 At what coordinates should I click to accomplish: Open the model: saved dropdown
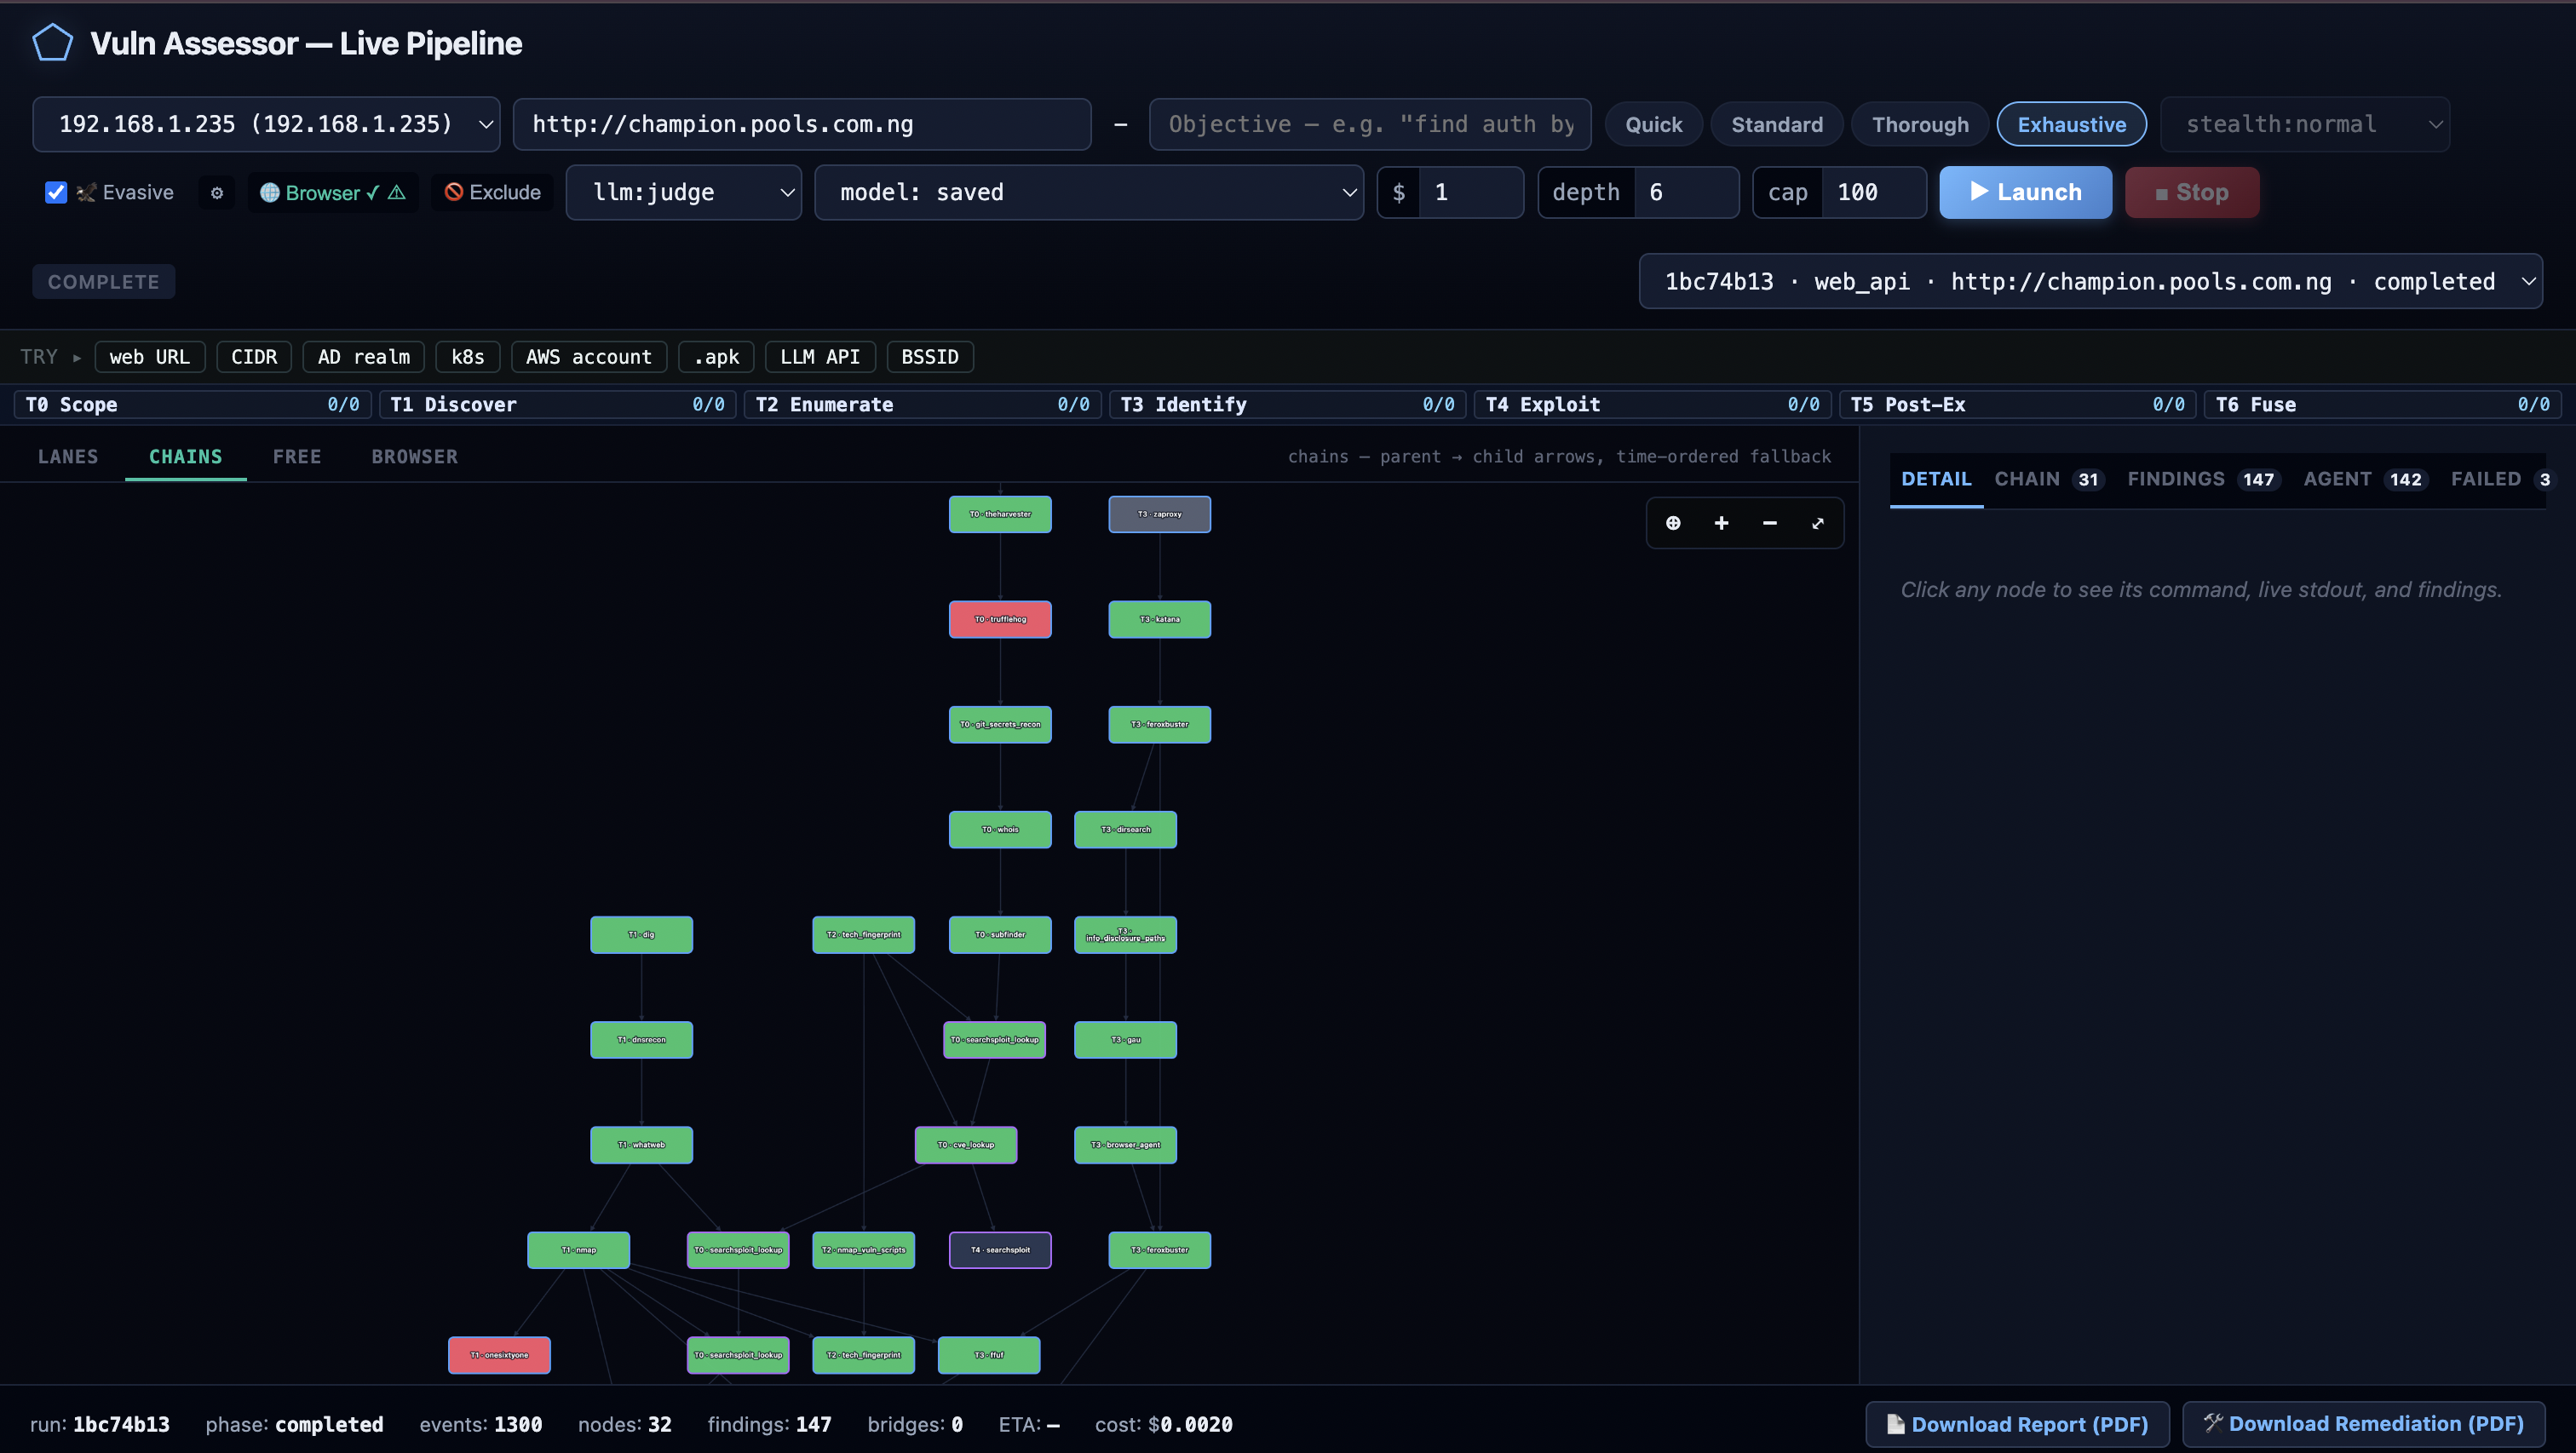pos(1088,192)
